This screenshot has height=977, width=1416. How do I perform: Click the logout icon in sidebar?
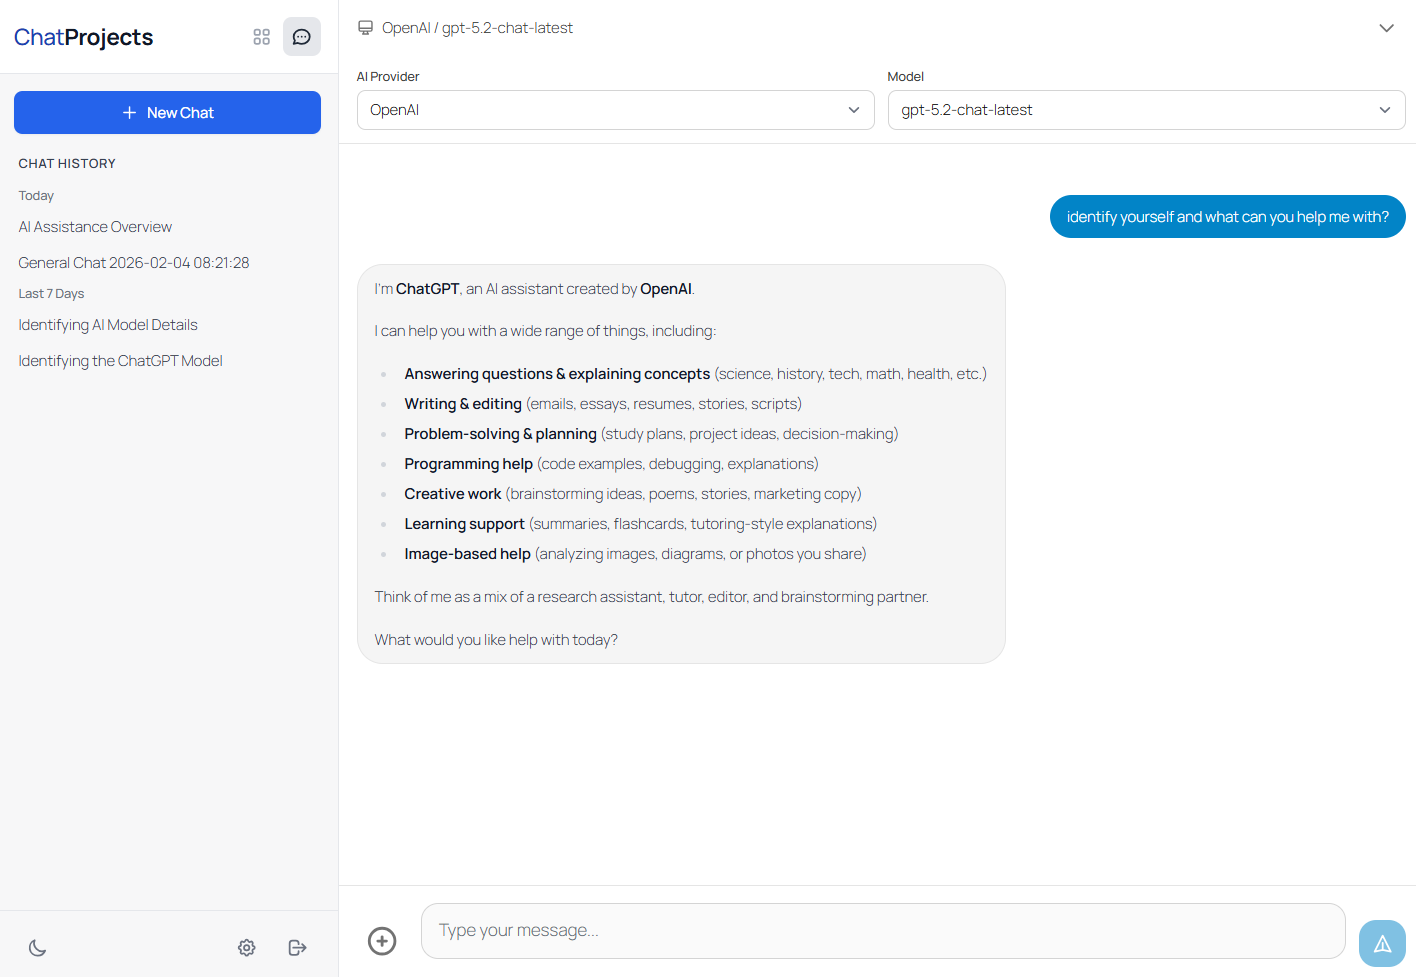coord(297,948)
